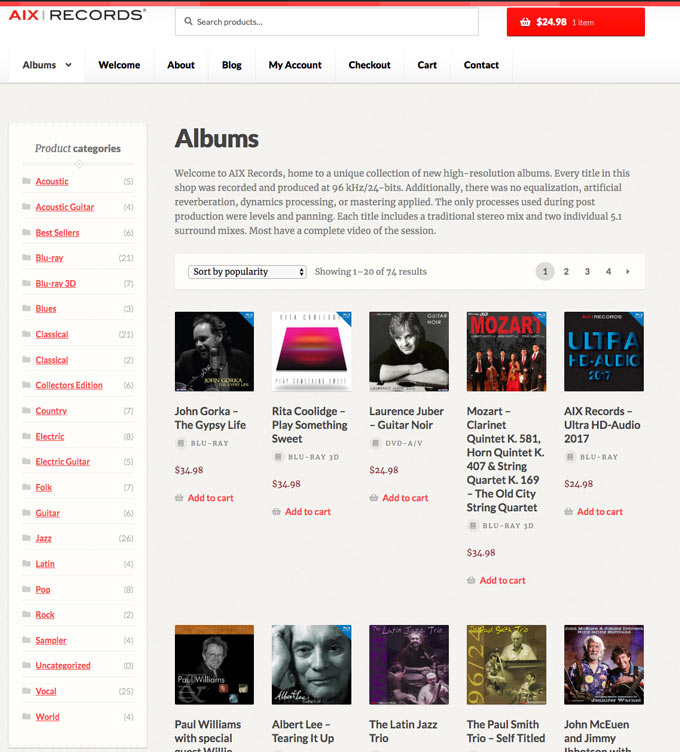This screenshot has width=680, height=752.
Task: Click the next page arrow in pagination
Action: coord(628,271)
